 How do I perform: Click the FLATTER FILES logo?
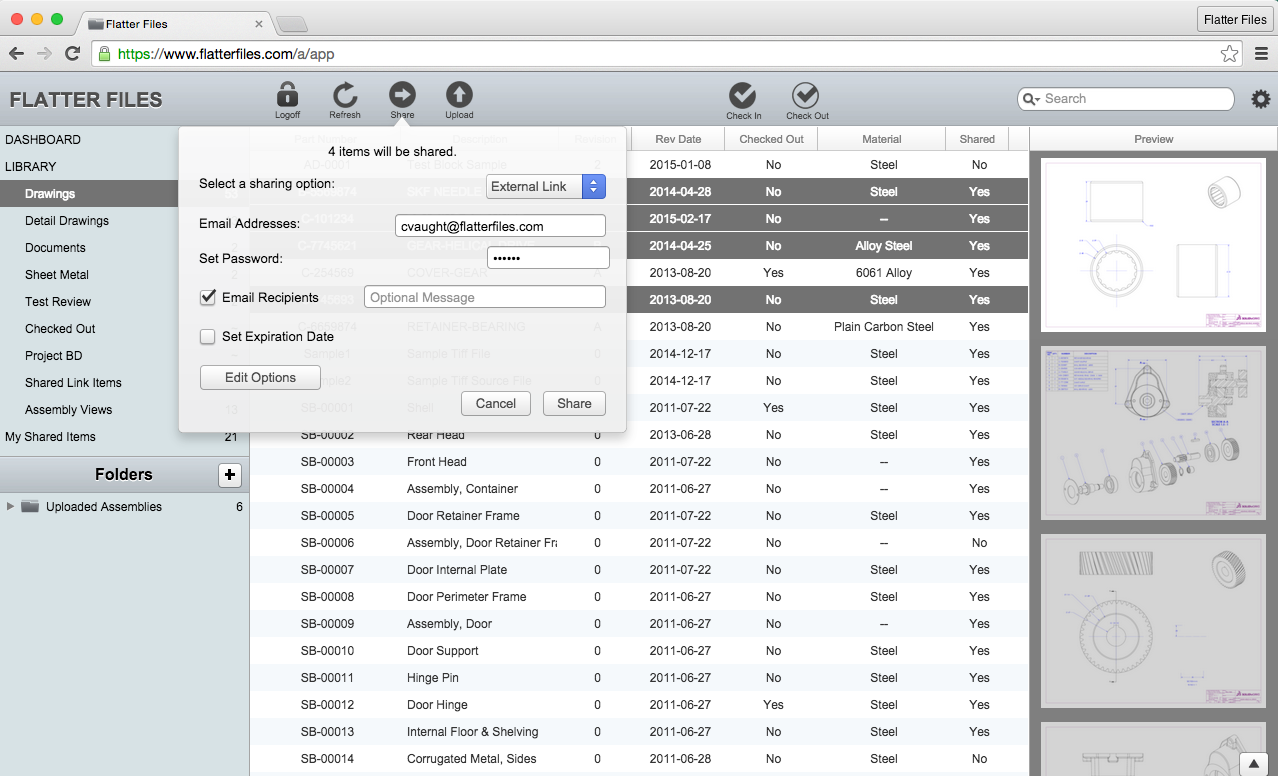point(86,100)
